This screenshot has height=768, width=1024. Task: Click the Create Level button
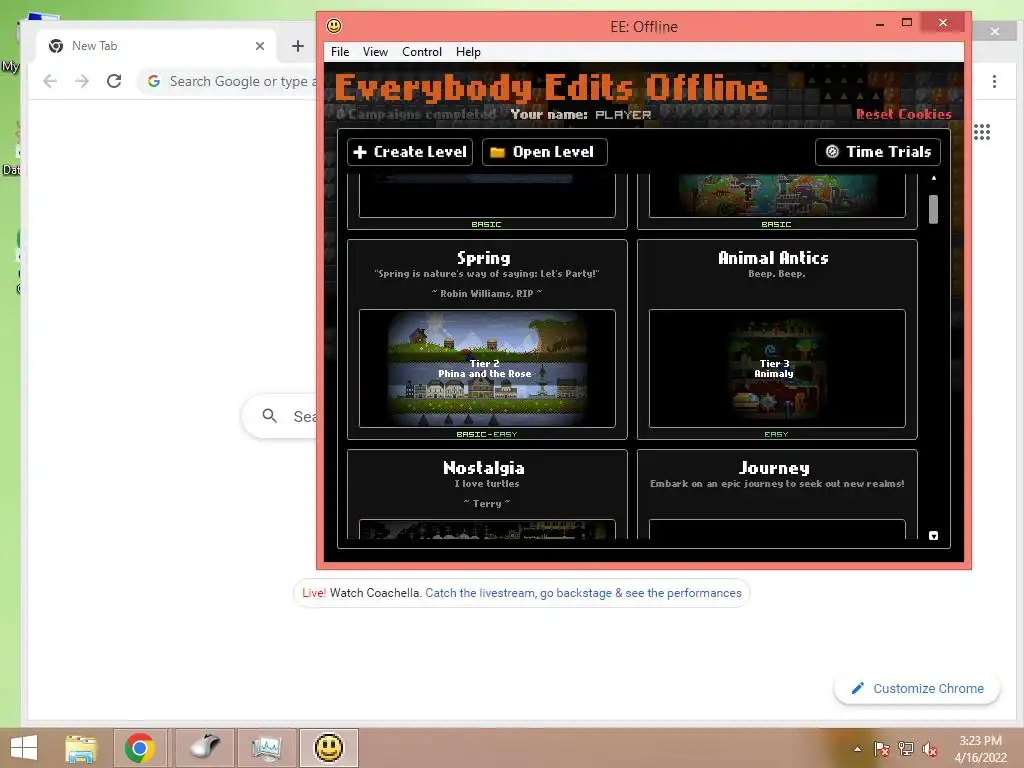tap(409, 152)
